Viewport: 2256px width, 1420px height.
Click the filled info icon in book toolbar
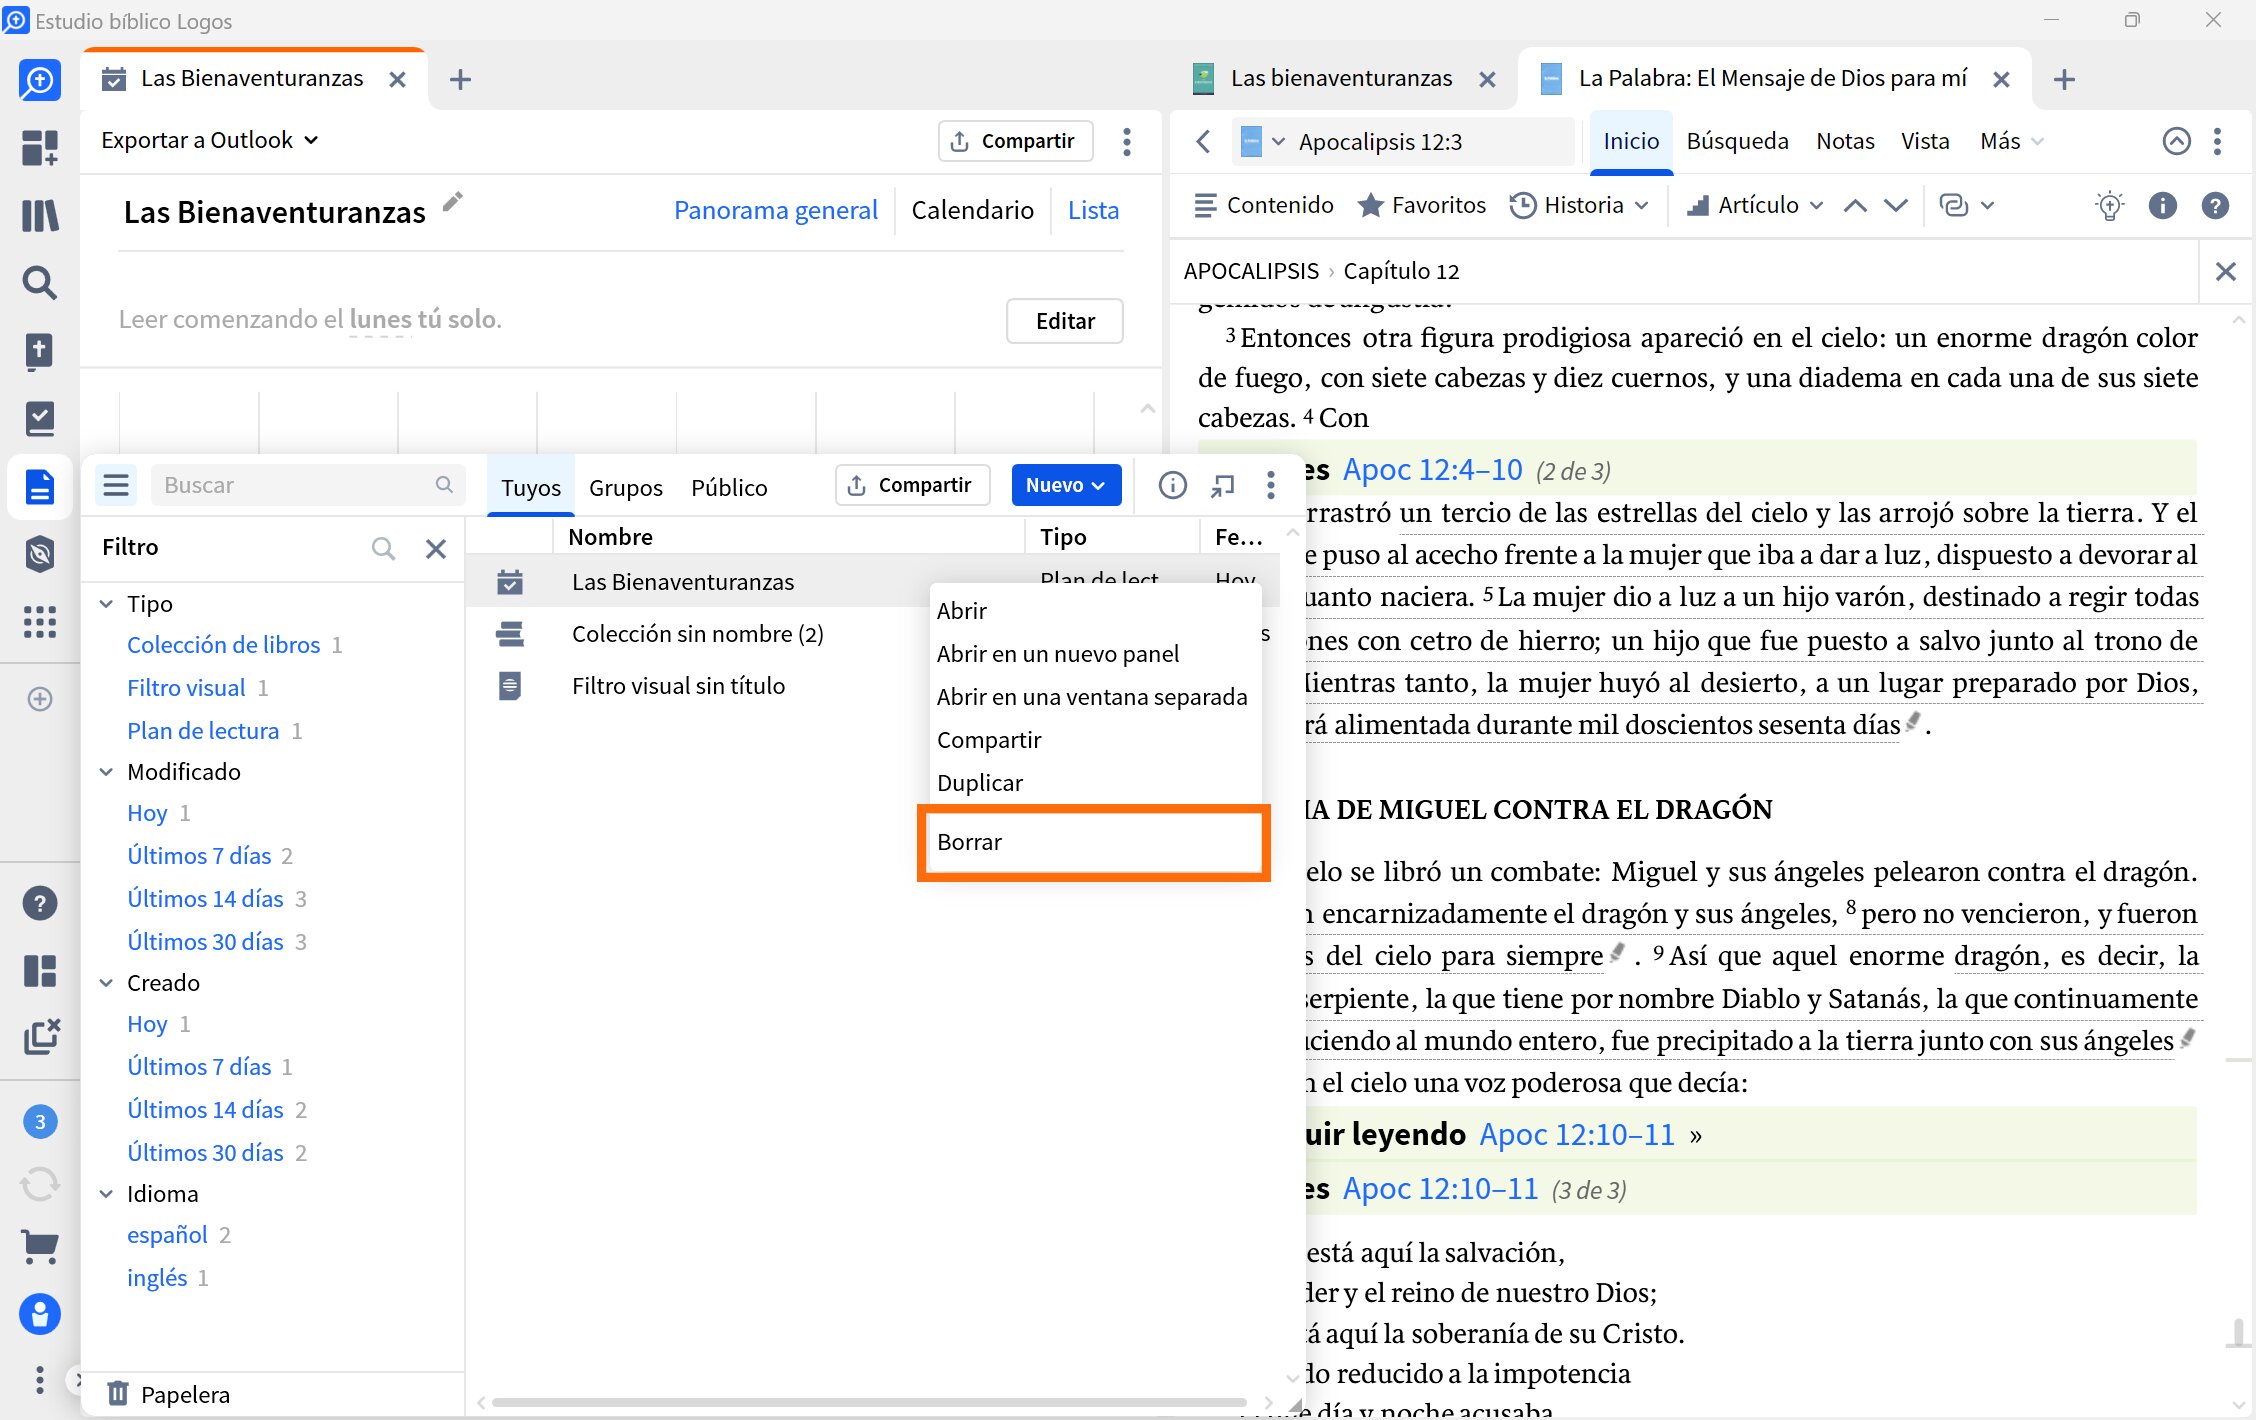[x=2162, y=205]
